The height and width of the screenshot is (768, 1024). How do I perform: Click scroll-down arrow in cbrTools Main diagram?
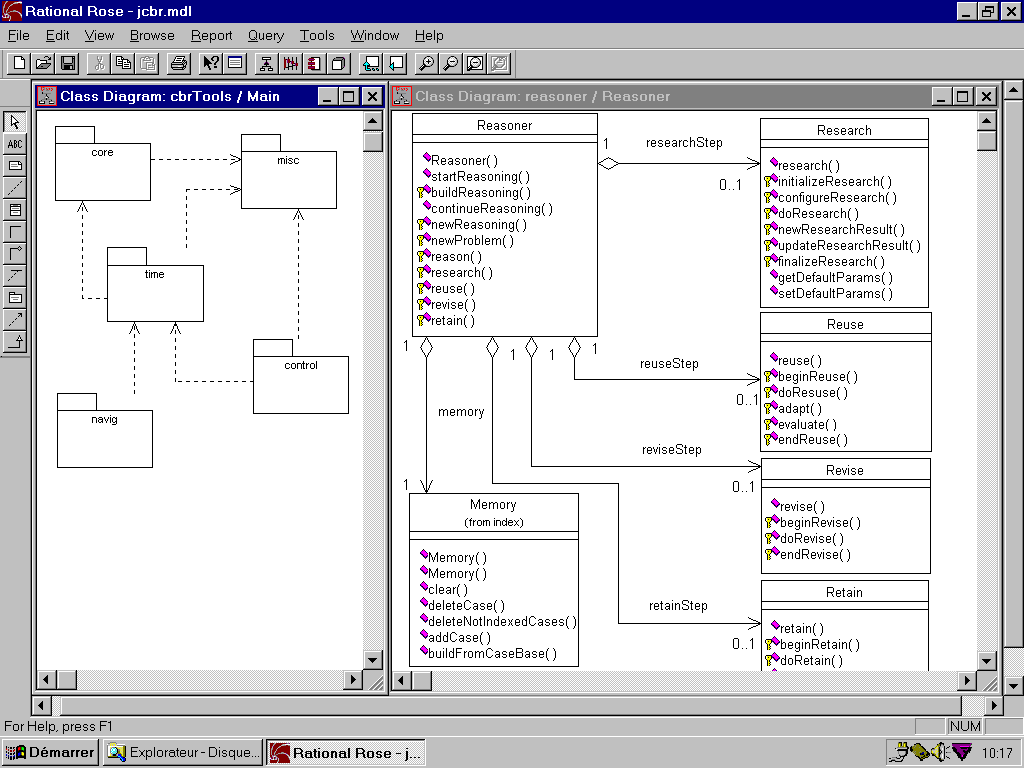pyautogui.click(x=373, y=660)
